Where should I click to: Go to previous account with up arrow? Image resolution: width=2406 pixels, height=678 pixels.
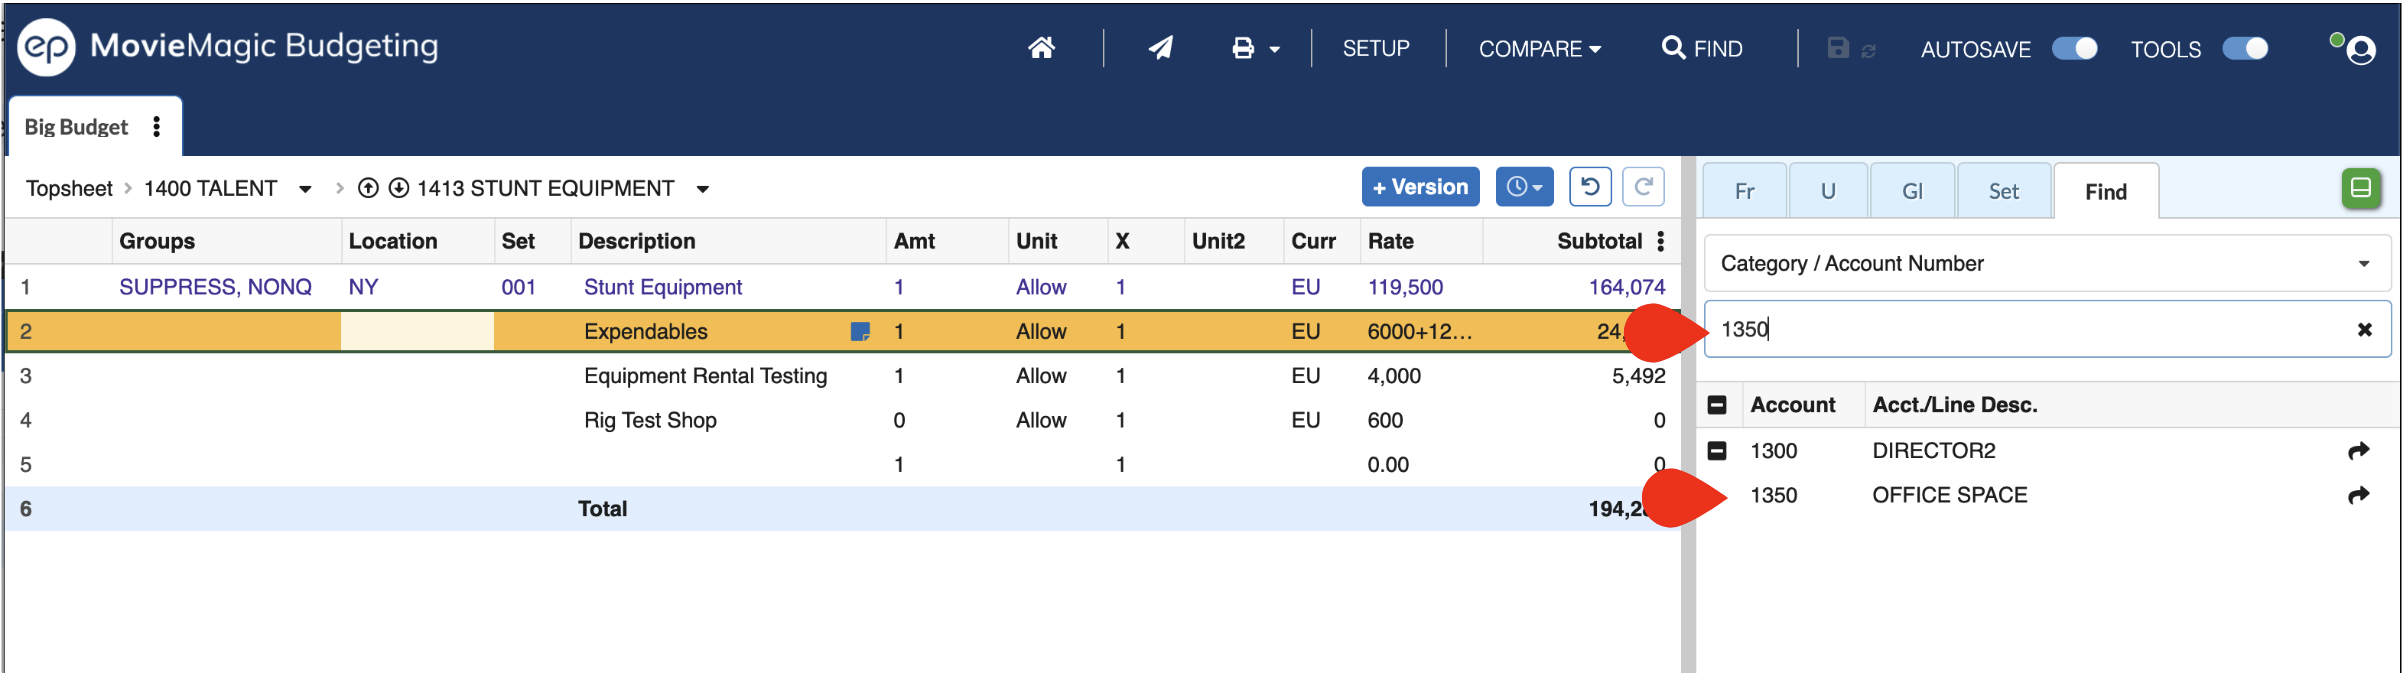[x=368, y=188]
